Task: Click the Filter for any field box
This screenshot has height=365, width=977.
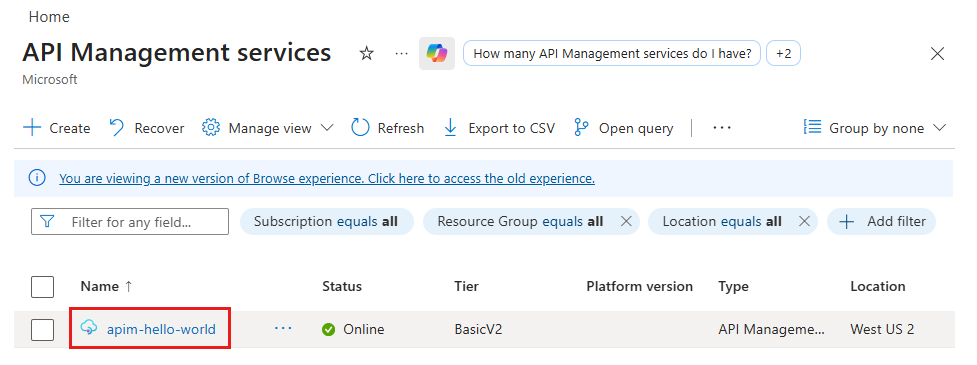Action: [x=130, y=222]
